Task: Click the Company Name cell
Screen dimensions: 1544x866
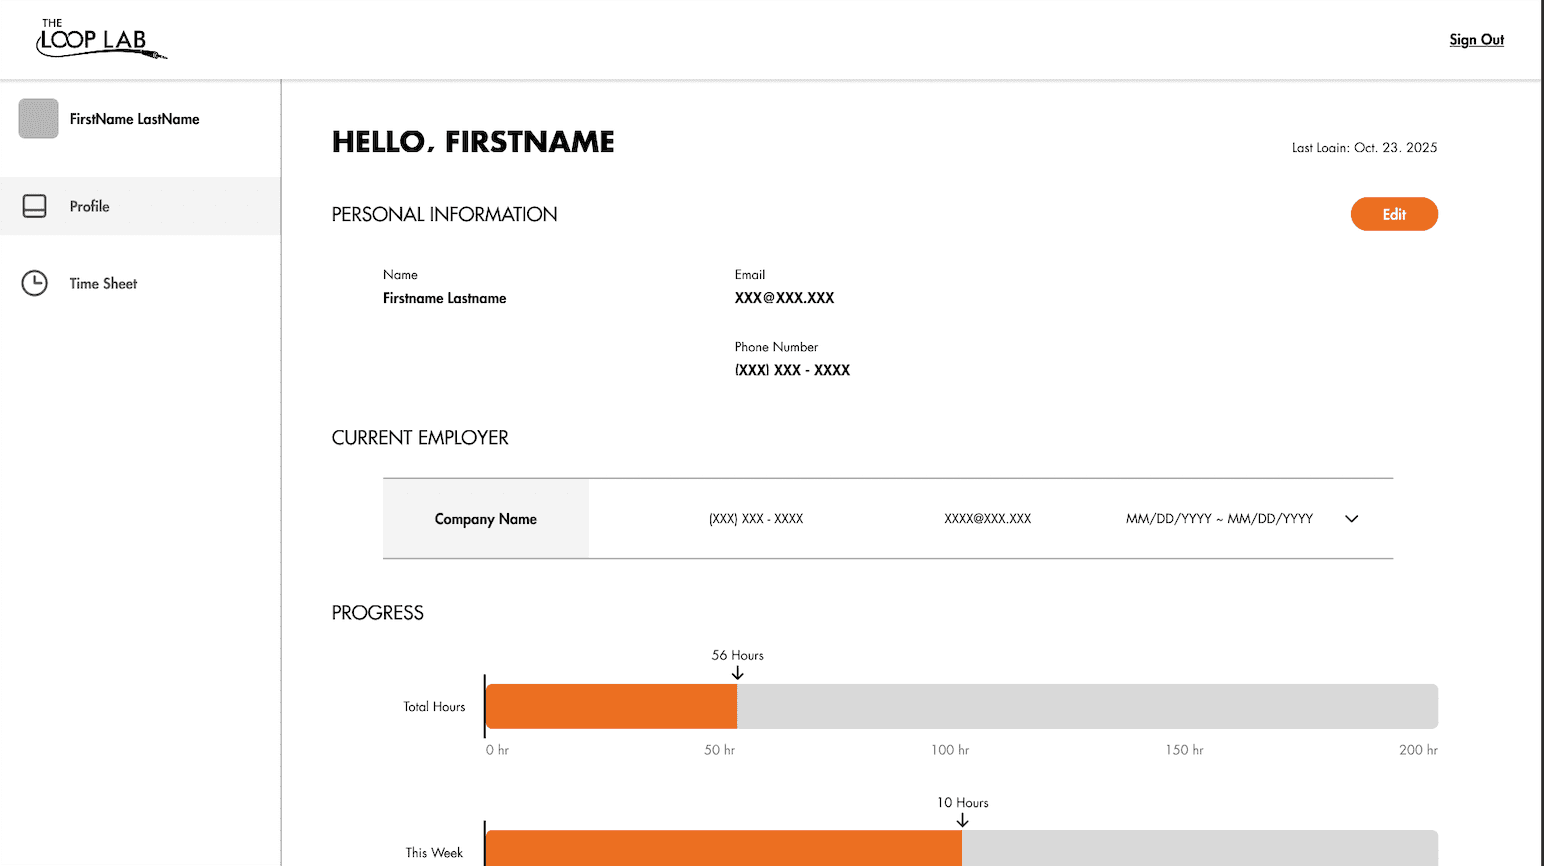Action: coord(486,519)
